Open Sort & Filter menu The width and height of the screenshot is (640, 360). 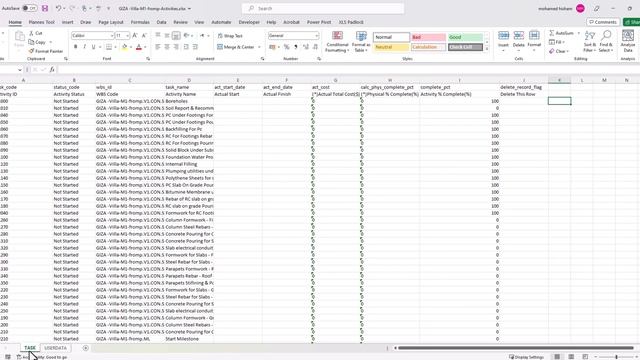pos(590,41)
